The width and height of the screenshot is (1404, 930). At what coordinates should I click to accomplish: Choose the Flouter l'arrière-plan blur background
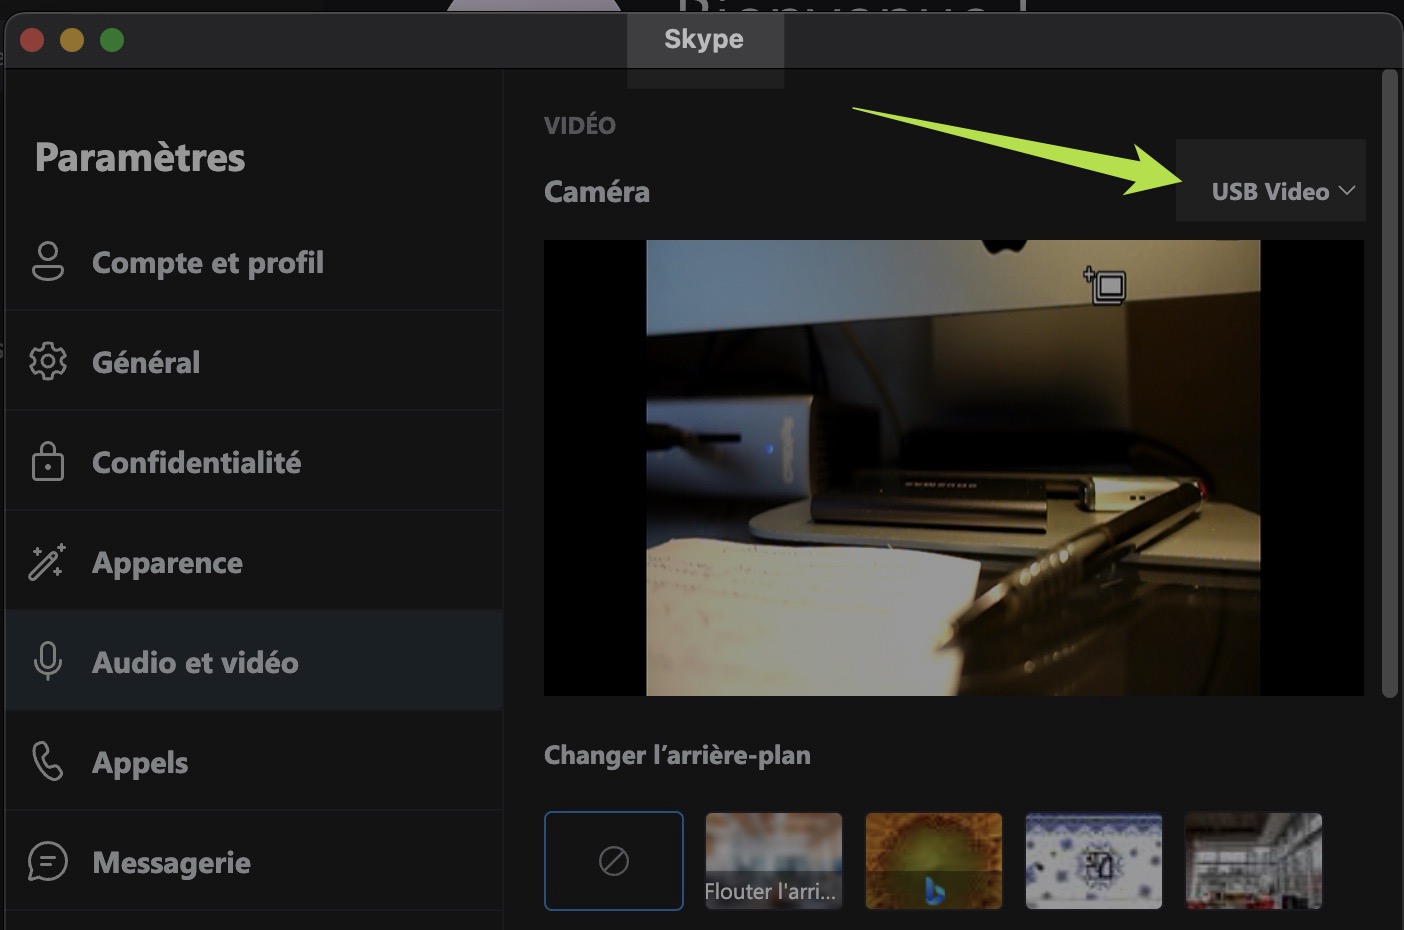774,861
